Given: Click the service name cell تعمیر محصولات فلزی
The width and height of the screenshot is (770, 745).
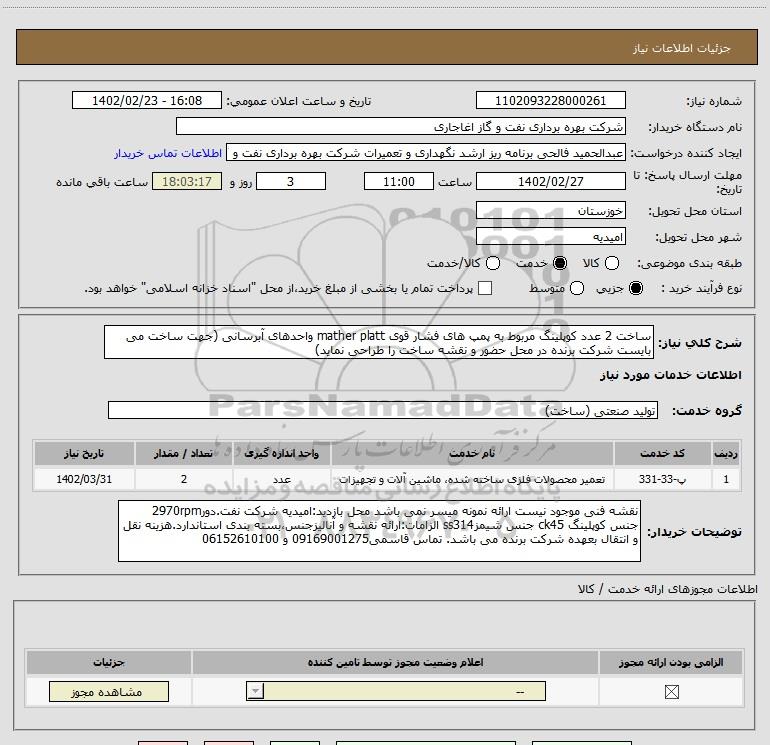Looking at the screenshot, I should point(472,479).
